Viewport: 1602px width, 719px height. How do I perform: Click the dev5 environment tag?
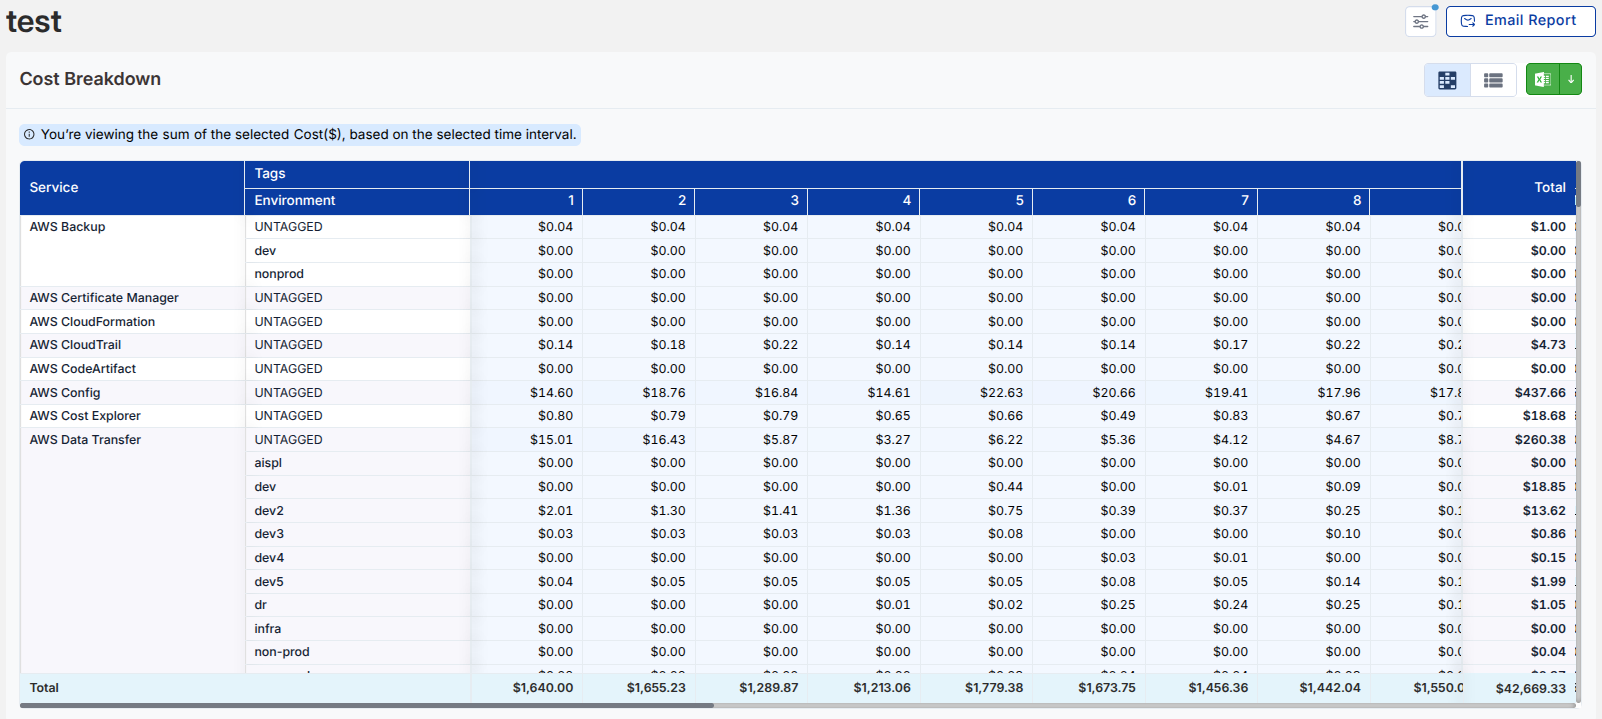(269, 582)
